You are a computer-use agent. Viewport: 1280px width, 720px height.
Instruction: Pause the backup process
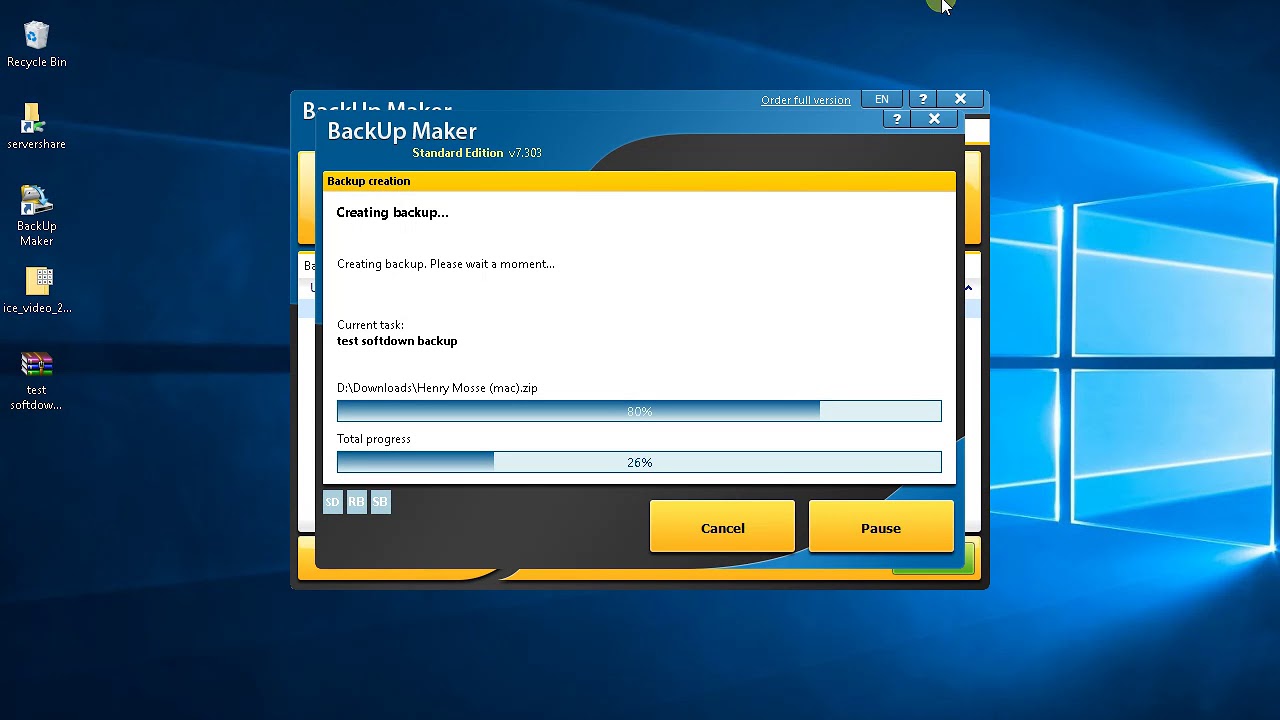point(881,527)
